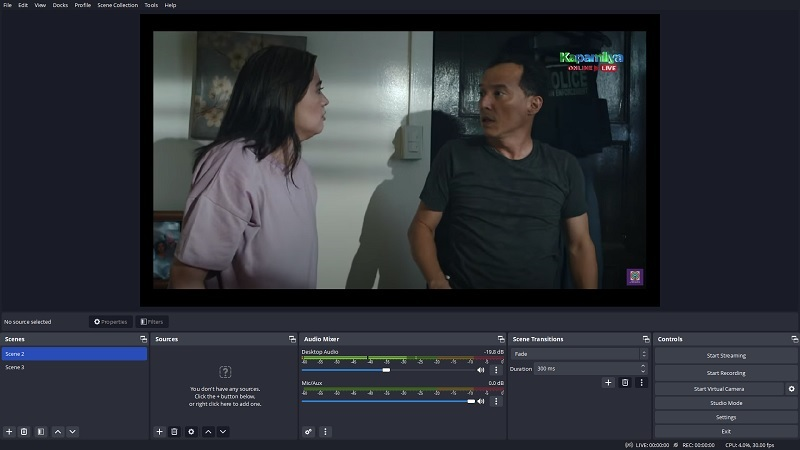Screen dimensions: 800x450
Task: Move the scene down with the Scenes arrow
Action: pyautogui.click(x=72, y=432)
